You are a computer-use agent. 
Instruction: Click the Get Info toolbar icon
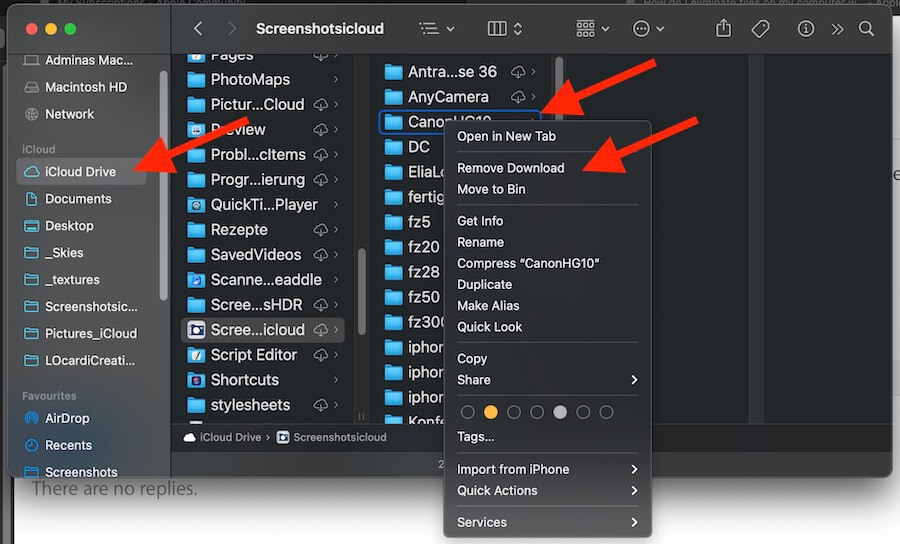pos(806,29)
